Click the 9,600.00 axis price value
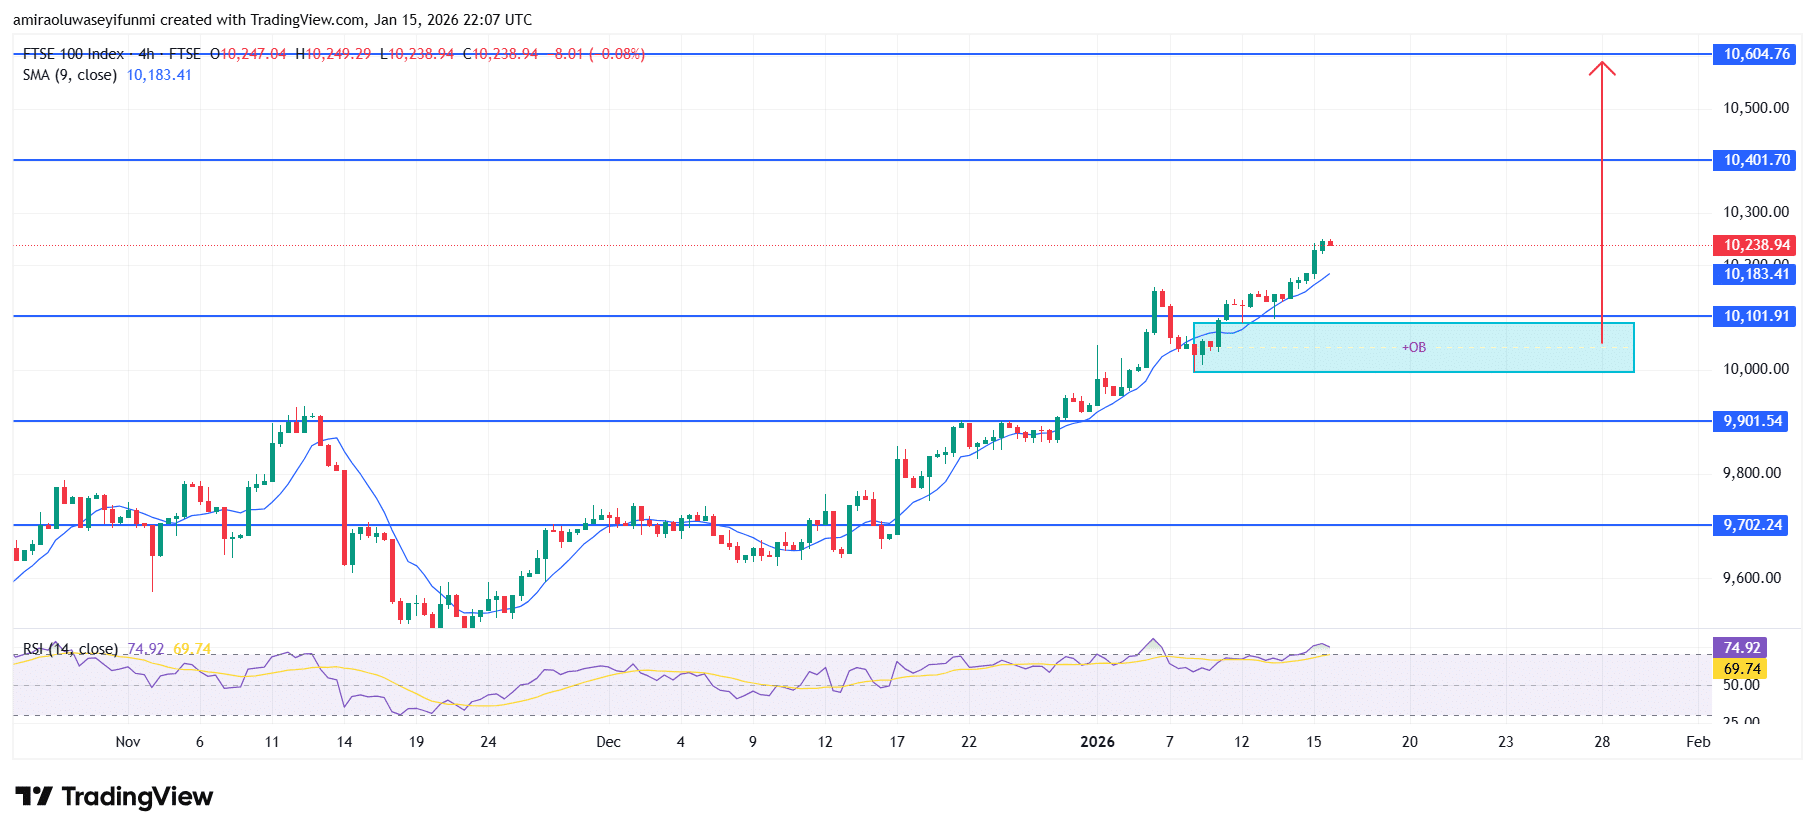1815x834 pixels. point(1752,578)
